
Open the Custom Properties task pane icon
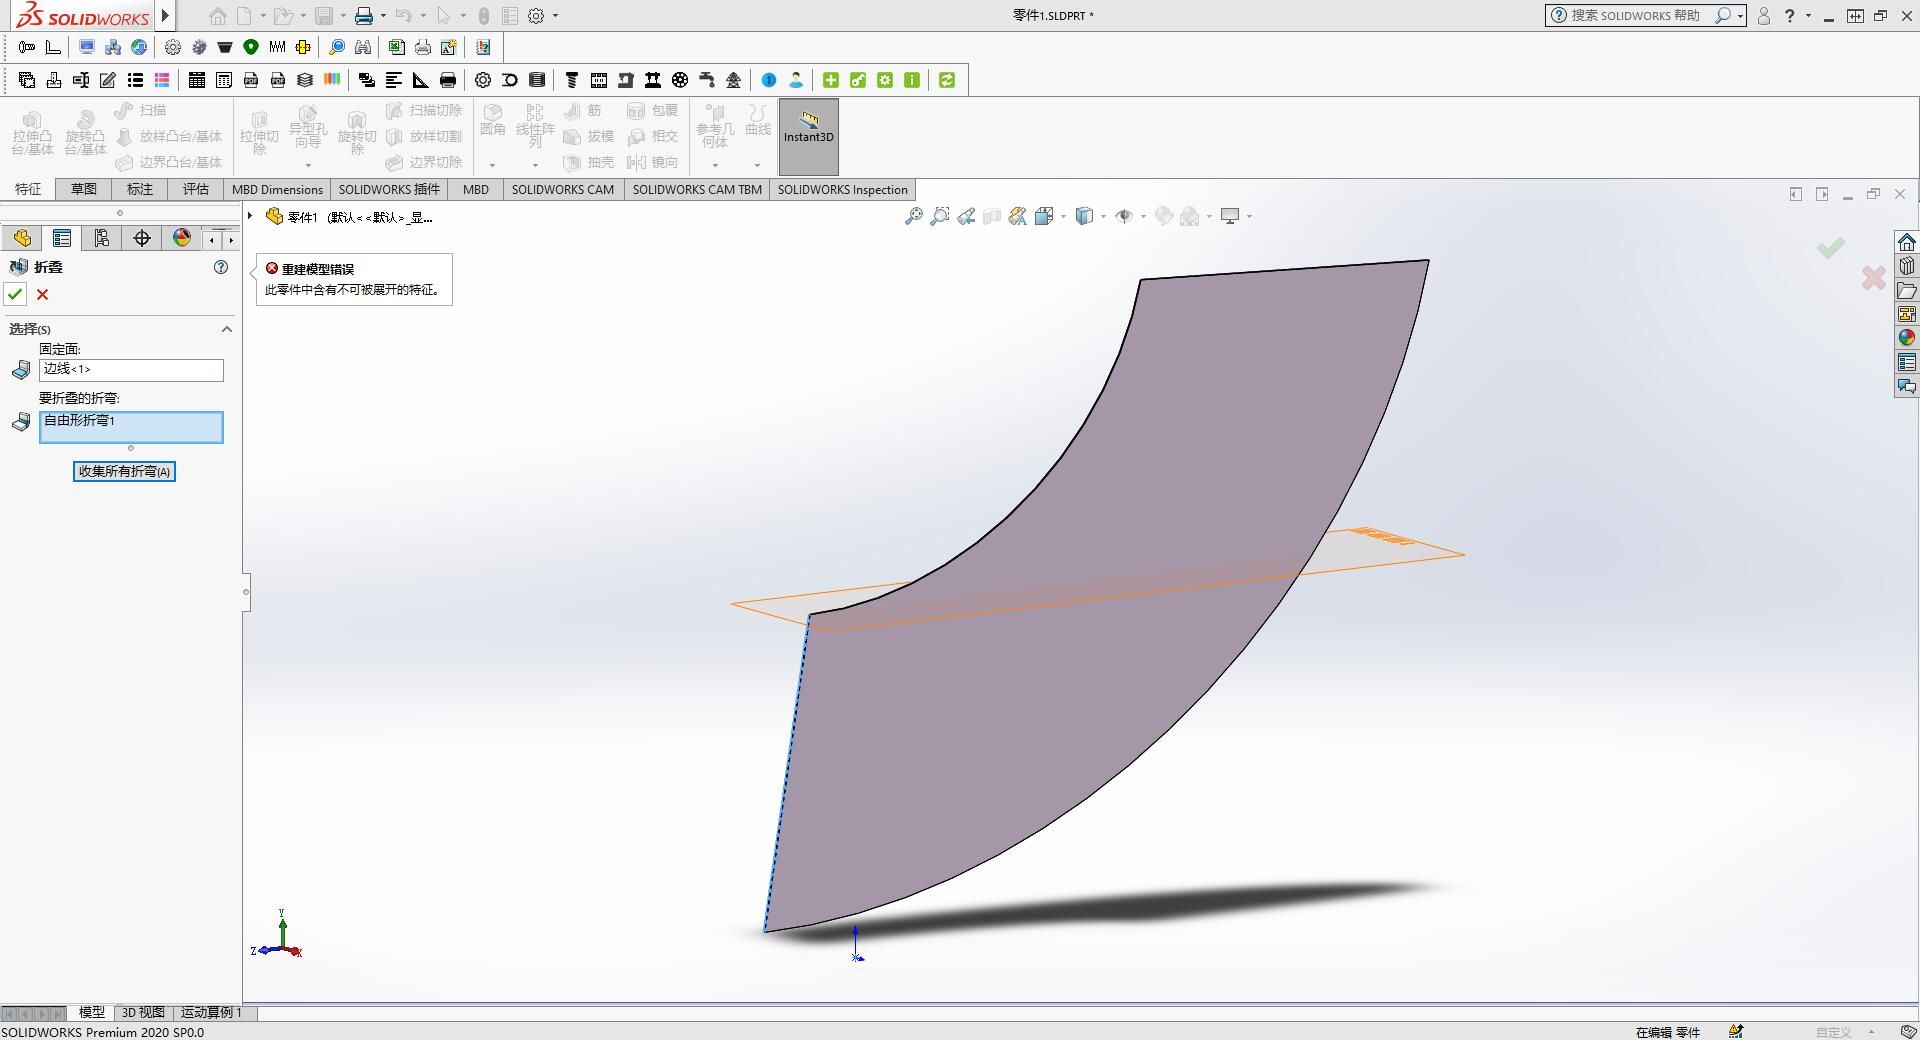click(x=1907, y=362)
